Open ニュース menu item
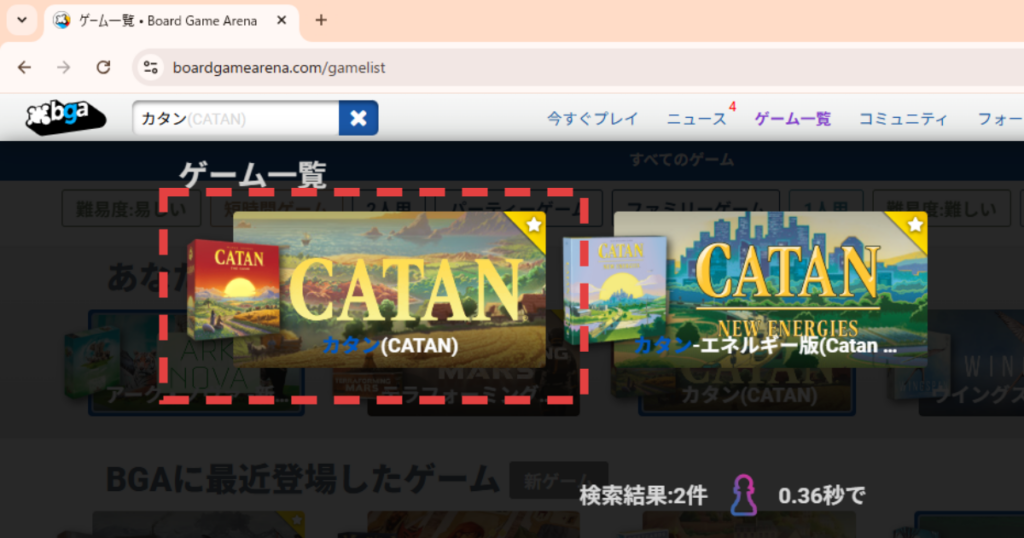Viewport: 1024px width, 538px height. (696, 119)
